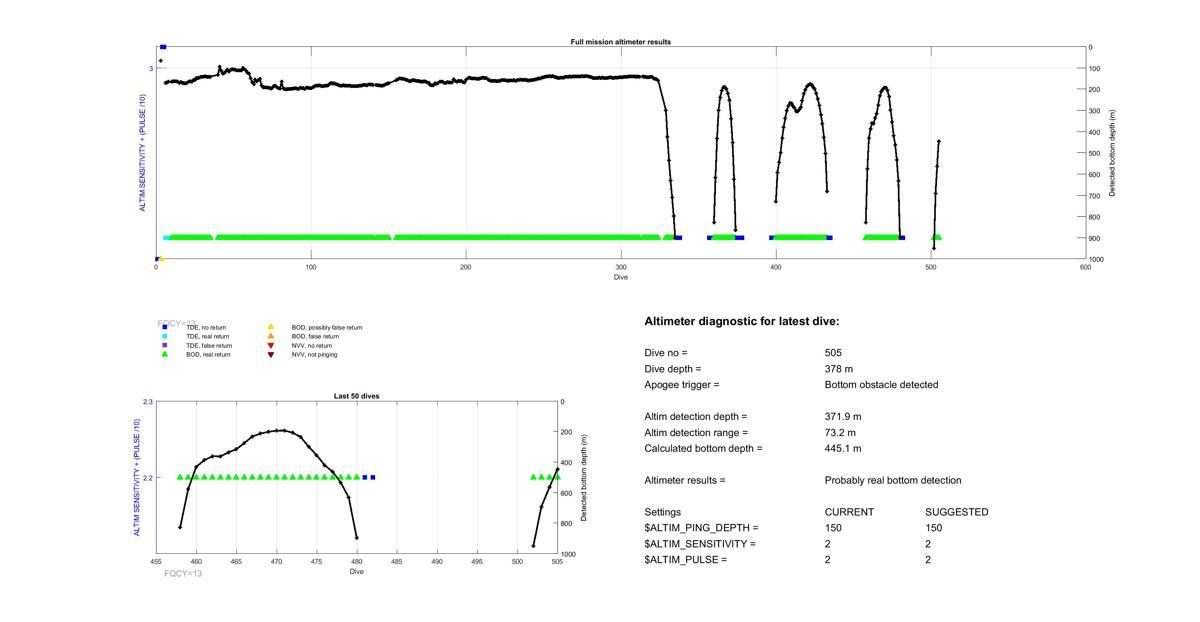This screenshot has height=622, width=1200.
Task: Click the 'Settings' column header
Action: 662,512
